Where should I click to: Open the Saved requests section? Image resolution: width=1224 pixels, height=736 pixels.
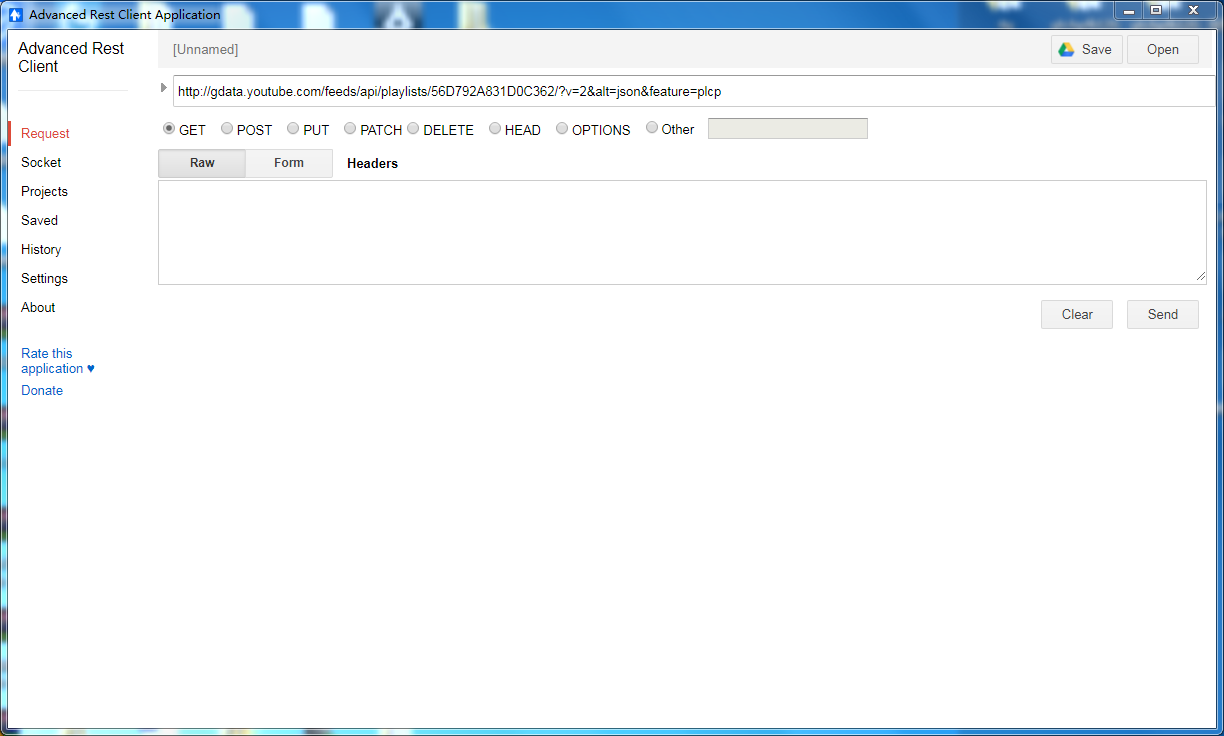[x=39, y=220]
